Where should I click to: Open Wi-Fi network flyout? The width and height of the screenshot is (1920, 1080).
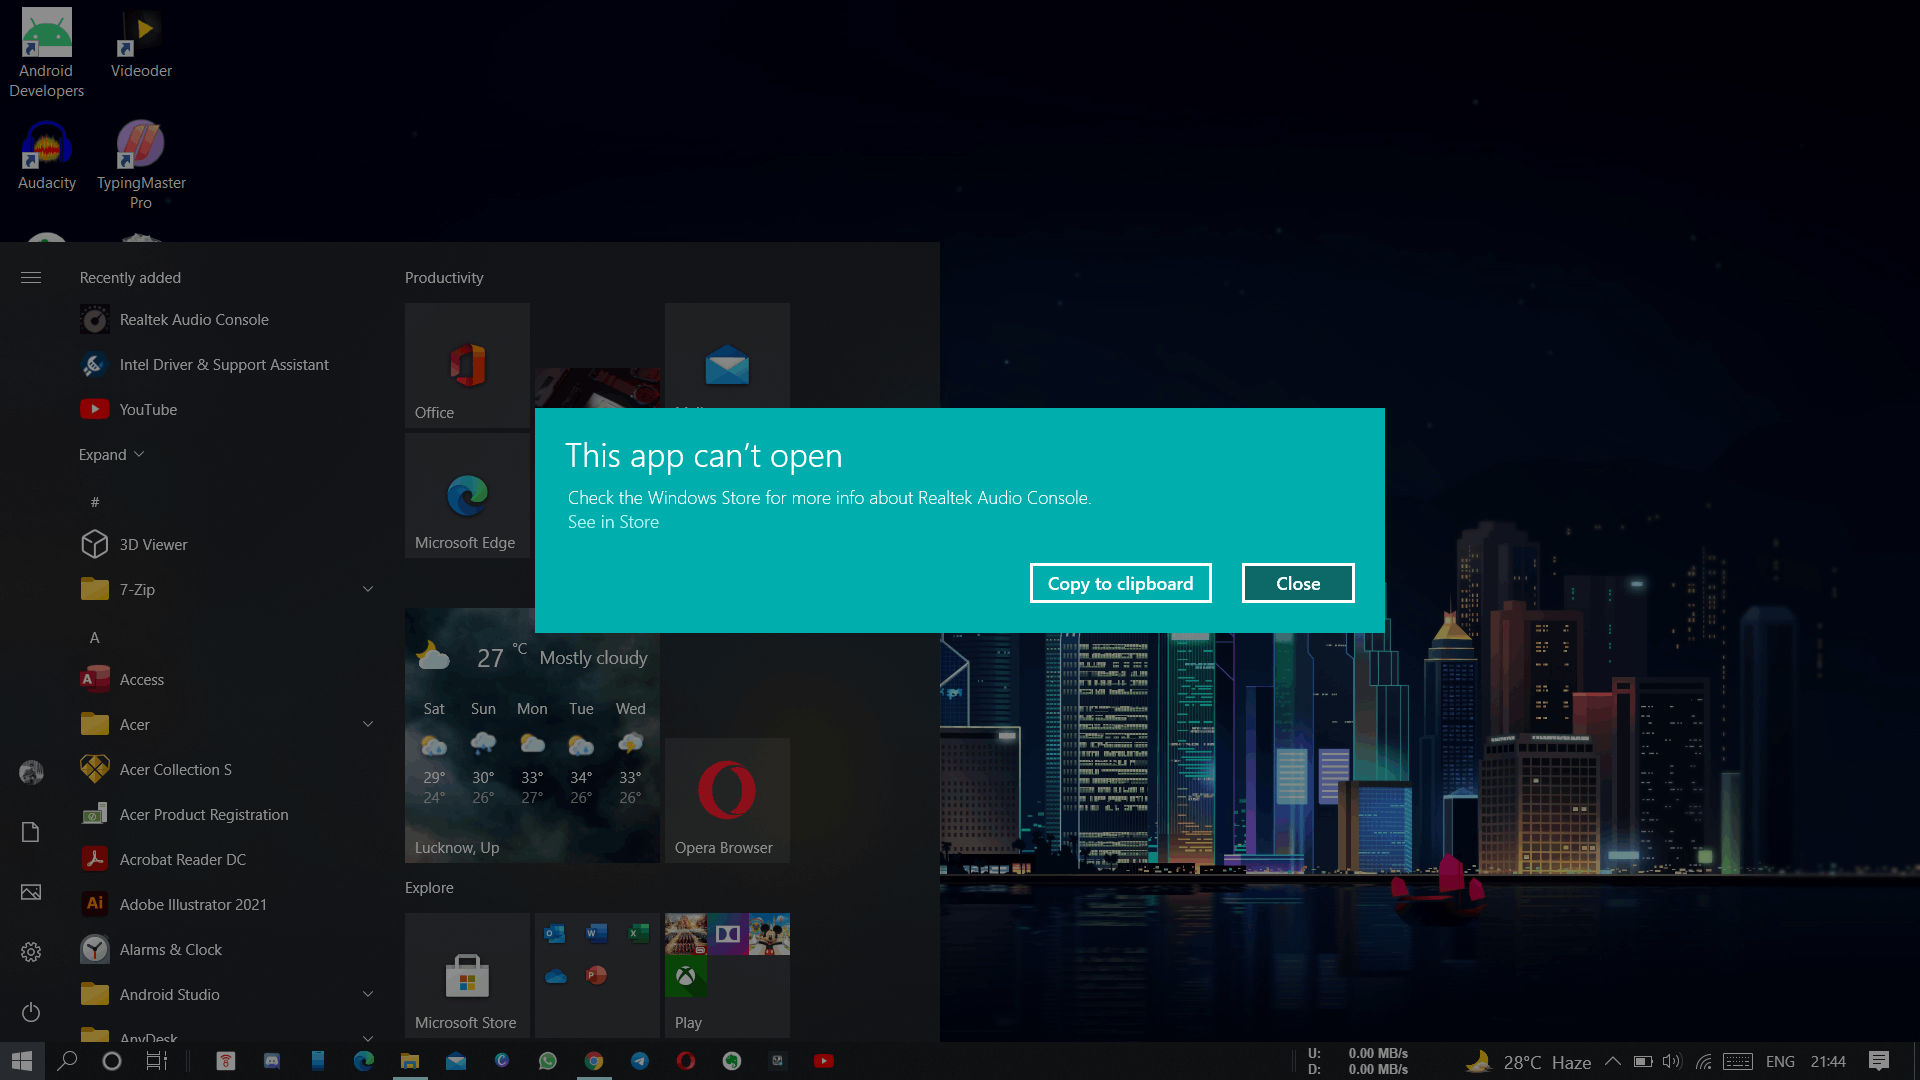(1704, 1061)
